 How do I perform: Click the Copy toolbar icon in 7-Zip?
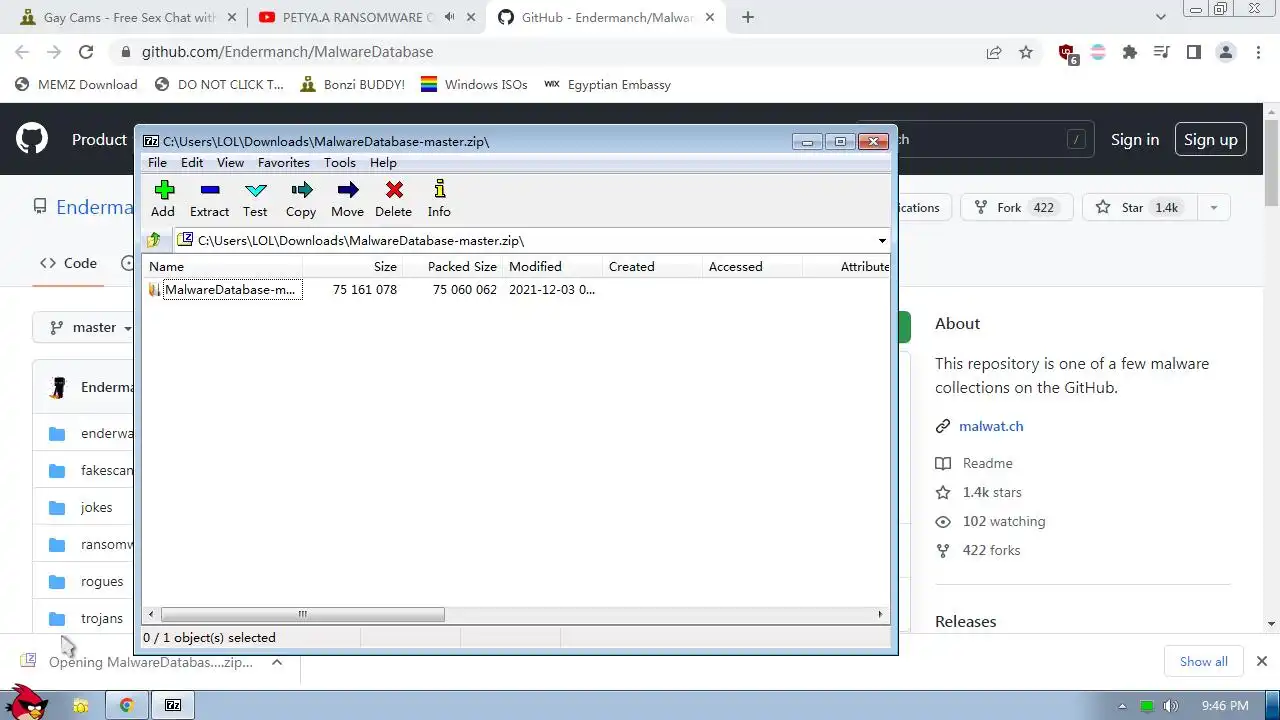(x=301, y=199)
